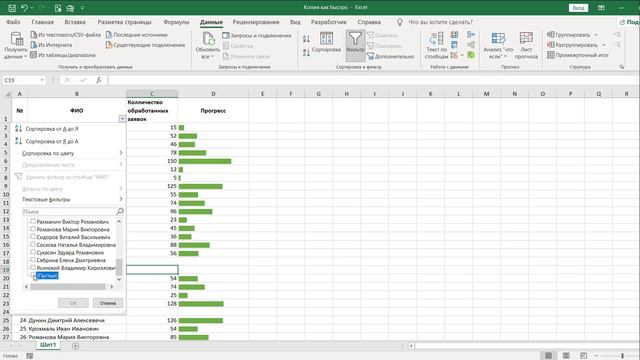Switch to the Рецензирование tab
The image size is (640, 360).
256,22
